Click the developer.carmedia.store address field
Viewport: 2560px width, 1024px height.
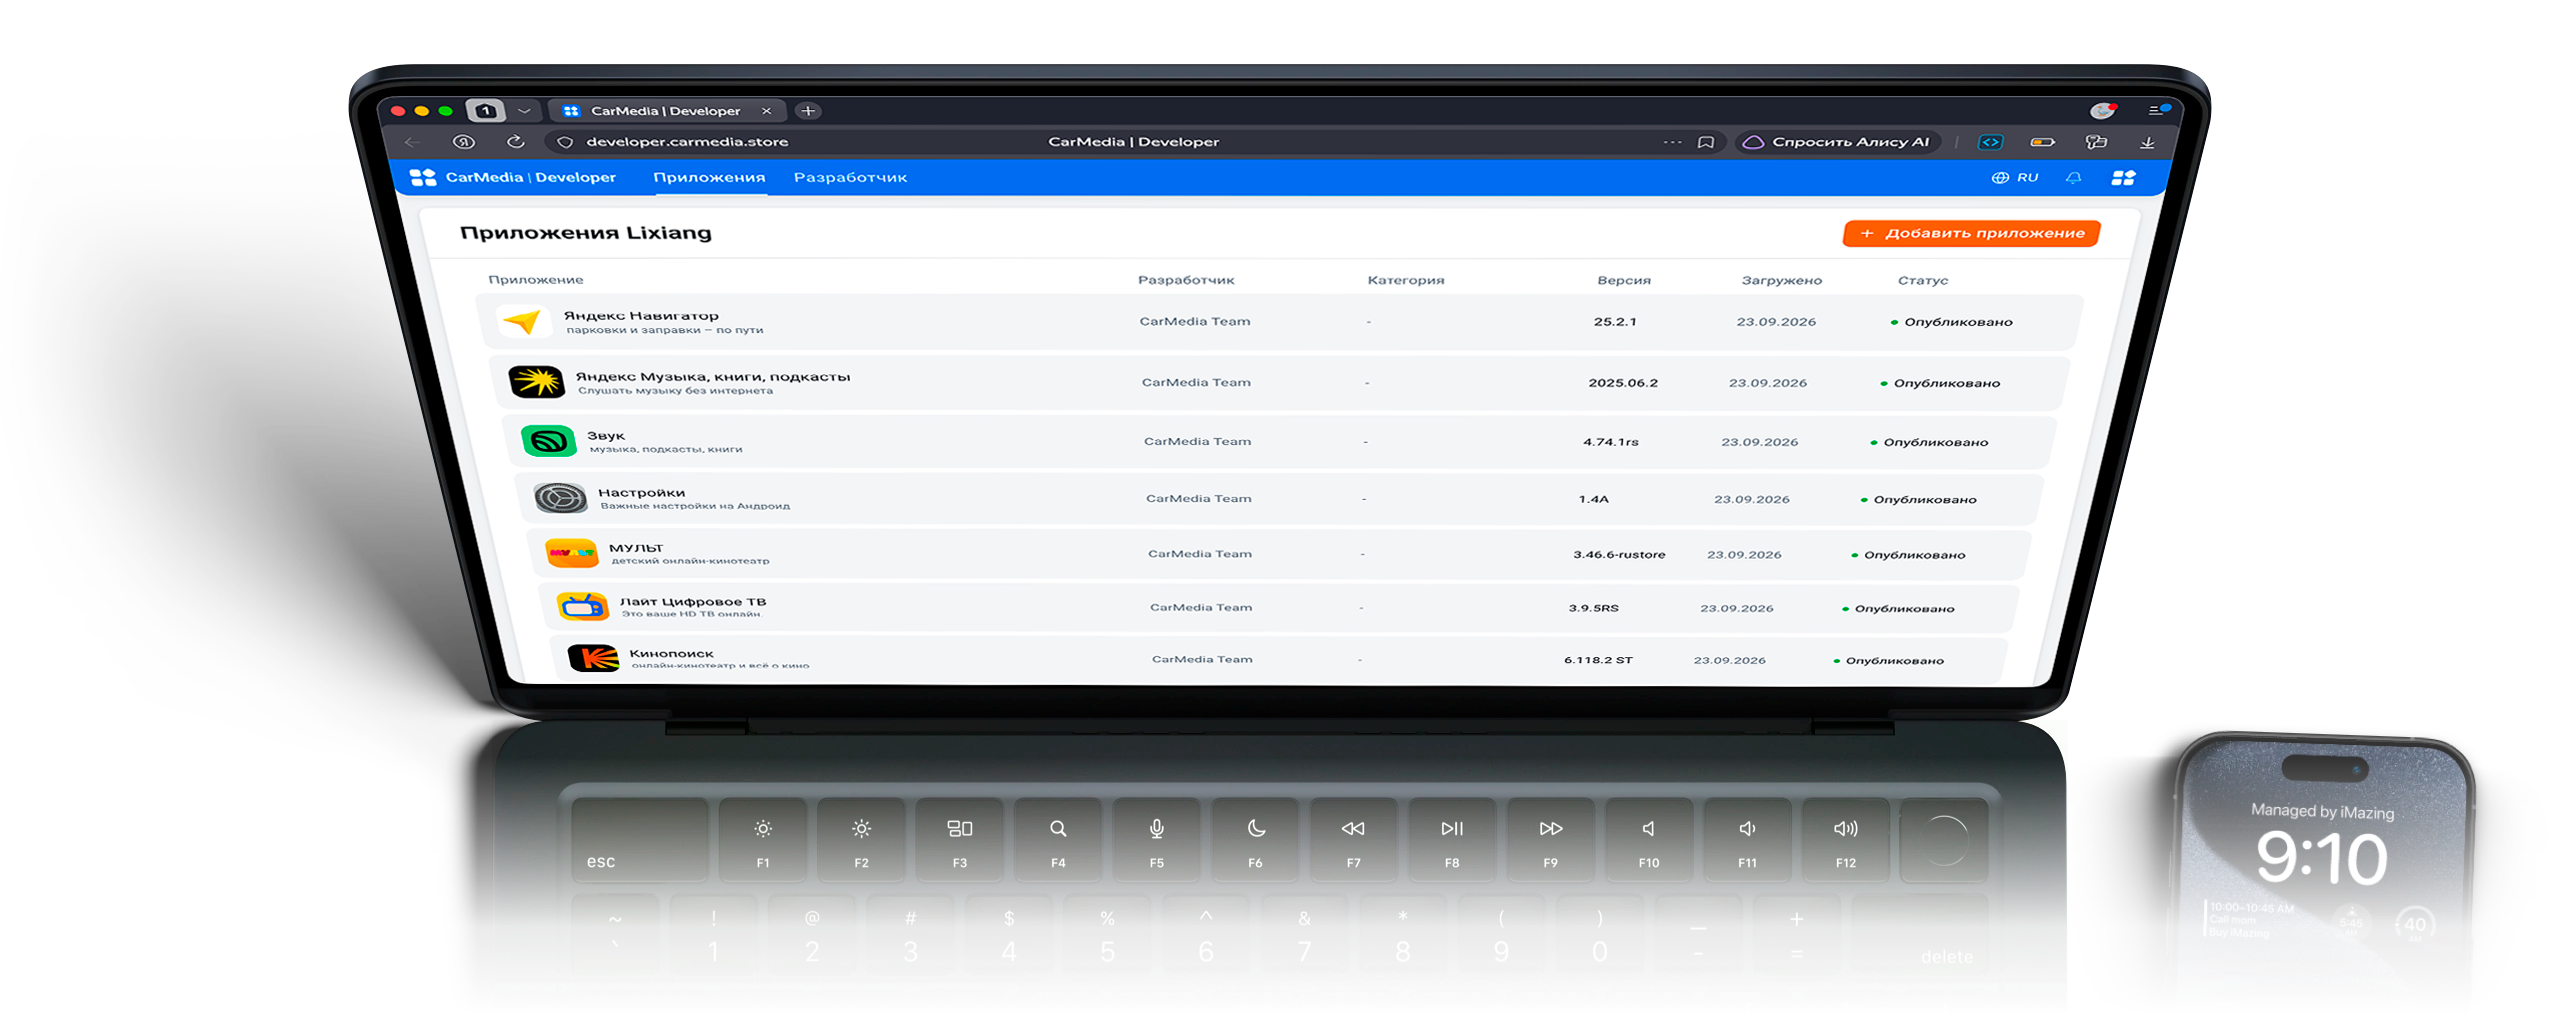(x=687, y=142)
